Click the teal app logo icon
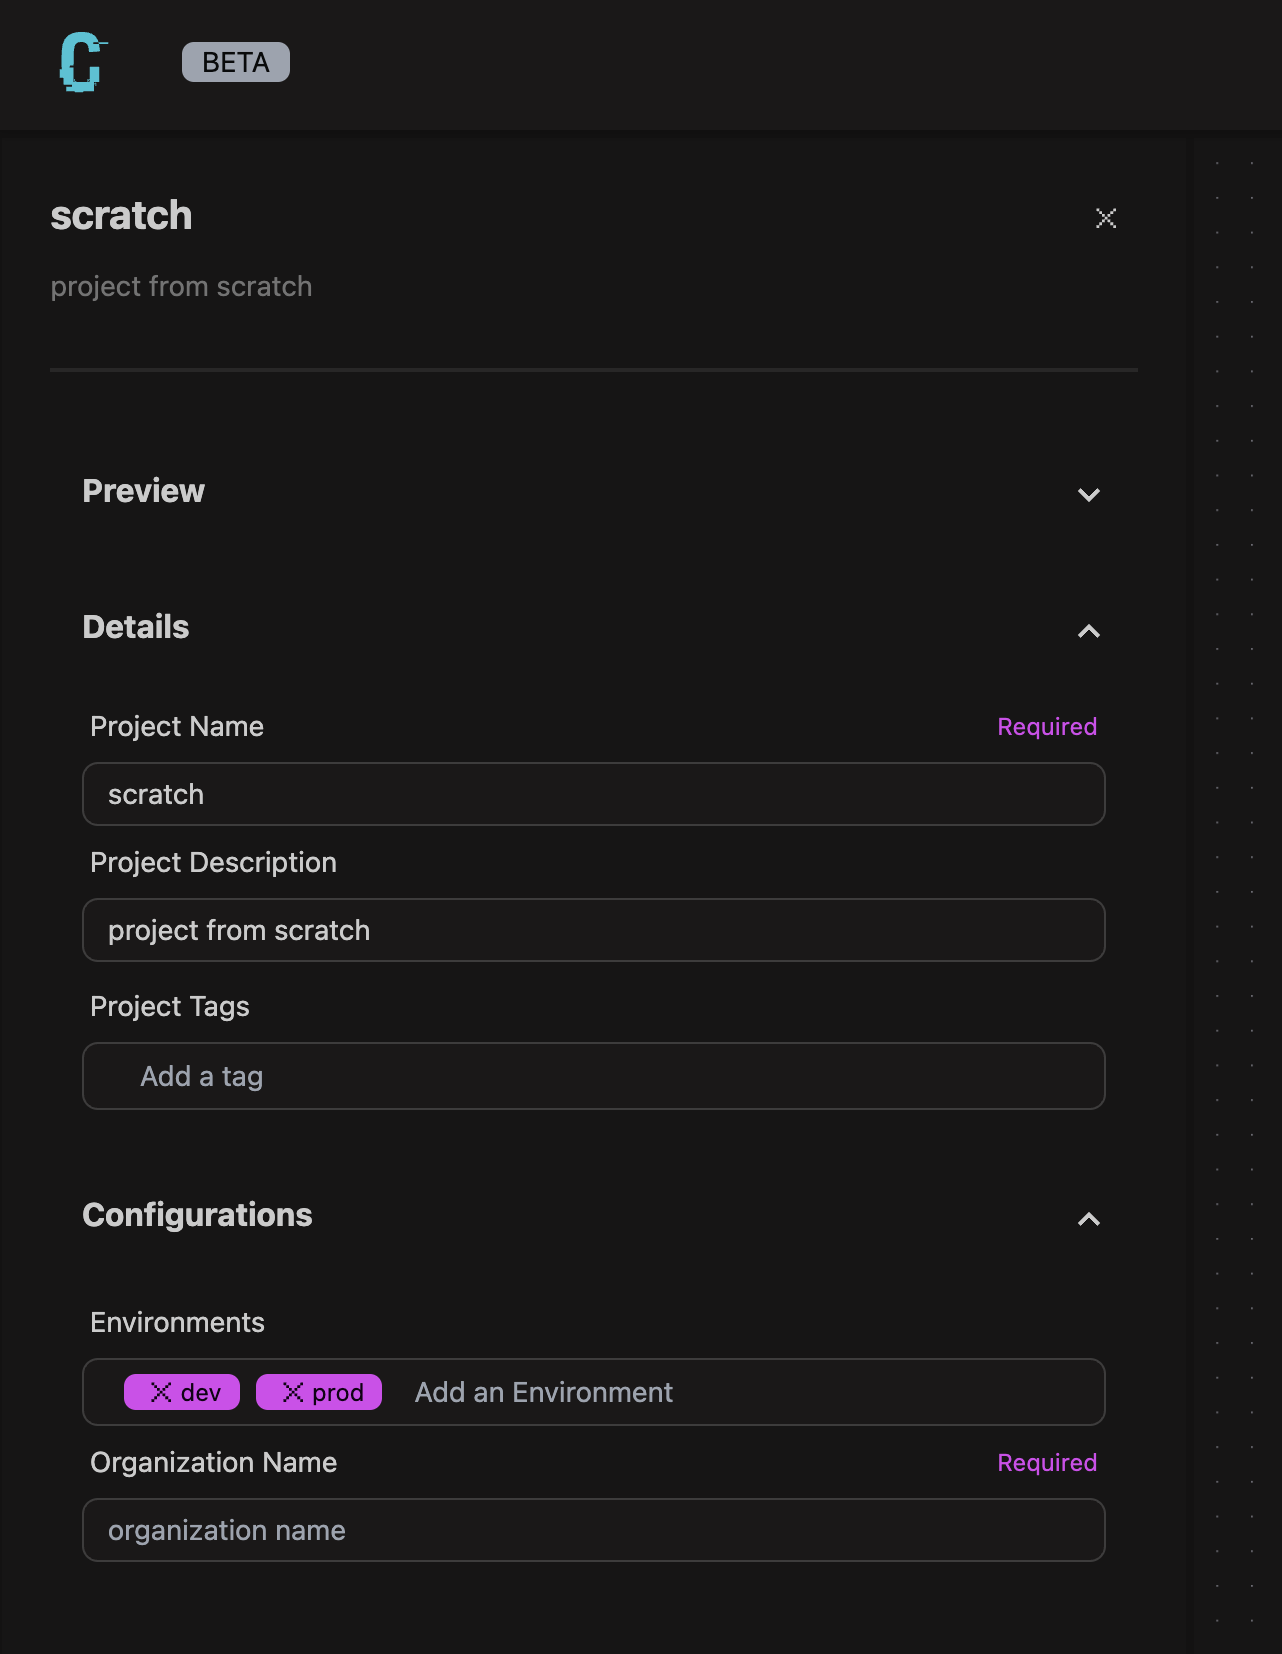Viewport: 1282px width, 1654px height. (82, 62)
